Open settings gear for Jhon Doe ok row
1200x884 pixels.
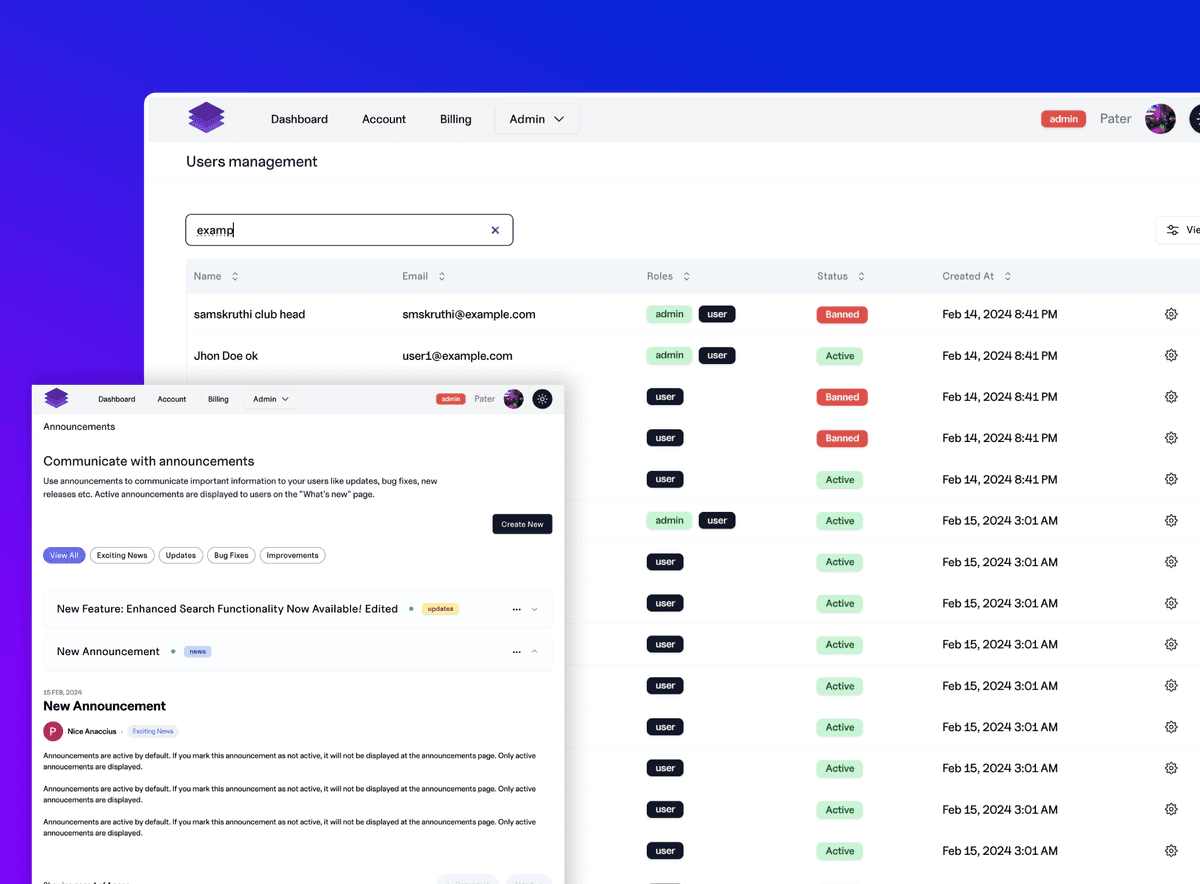[x=1171, y=356]
